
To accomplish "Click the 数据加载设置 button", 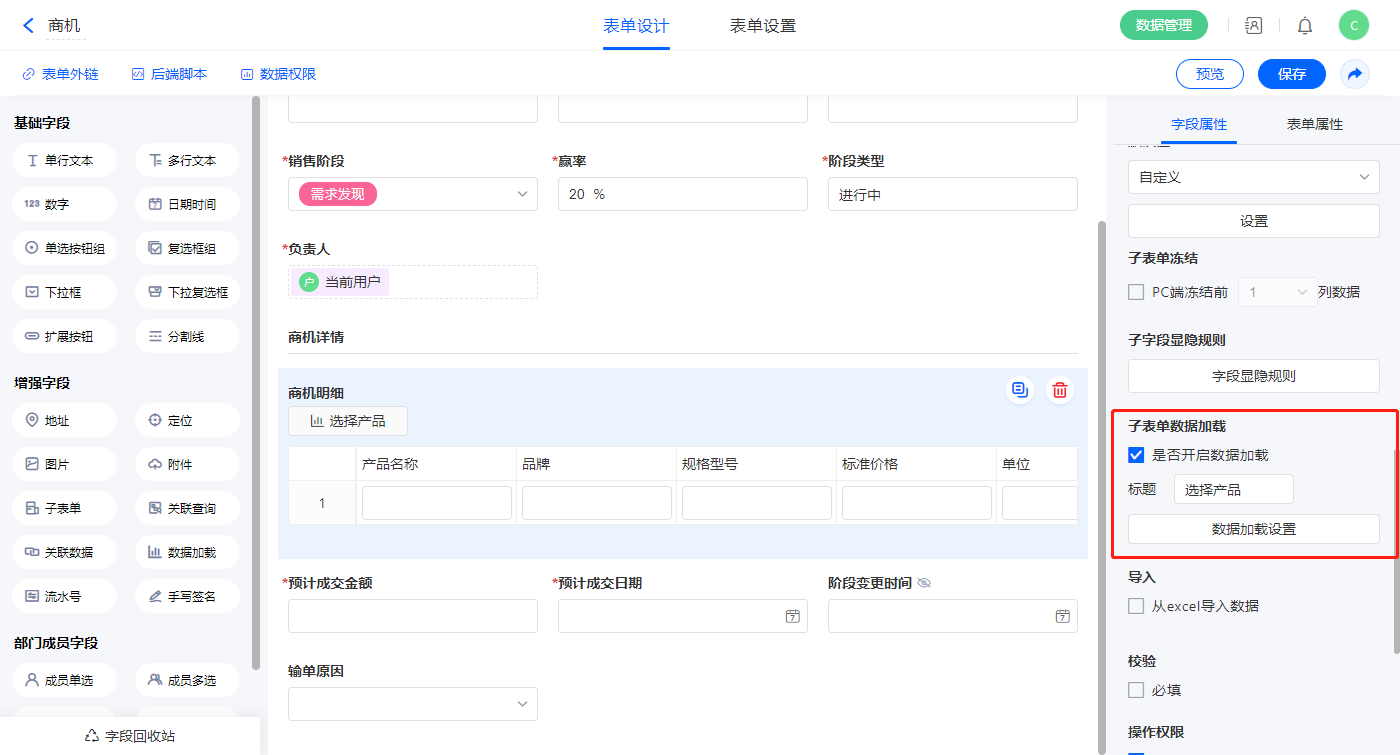I will coord(1253,529).
